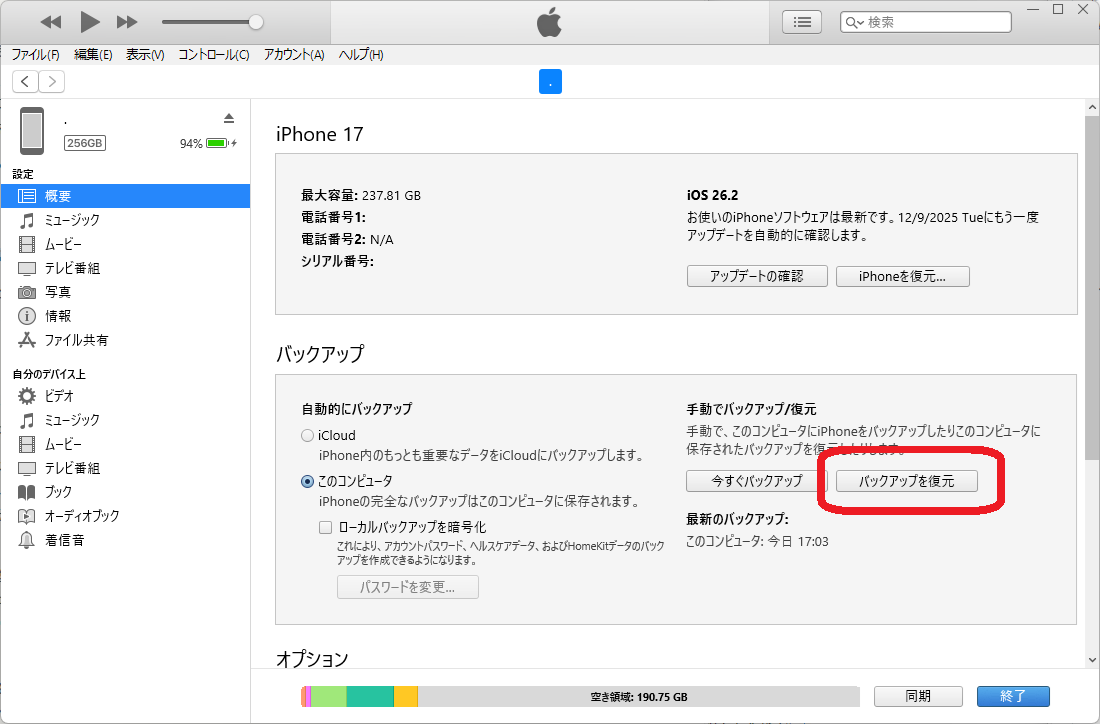The image size is (1100, 724).
Task: Click iPhoneを復元... button
Action: pos(902,276)
